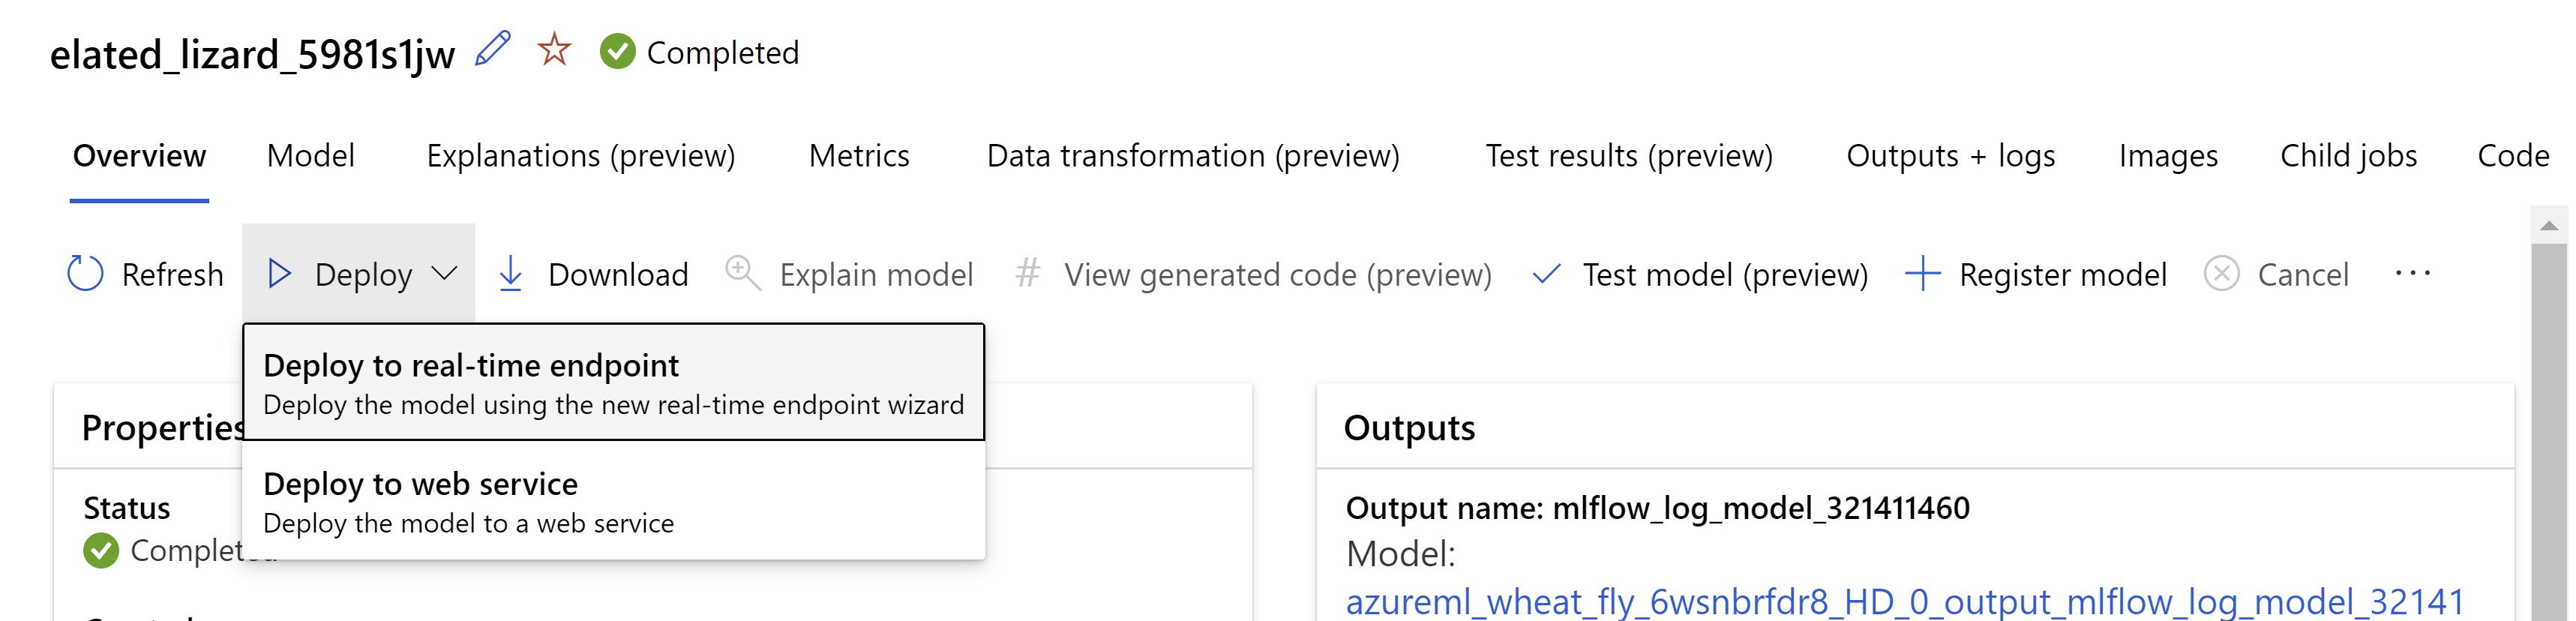This screenshot has width=2576, height=621.
Task: Click the pencil edit name icon
Action: tap(492, 49)
